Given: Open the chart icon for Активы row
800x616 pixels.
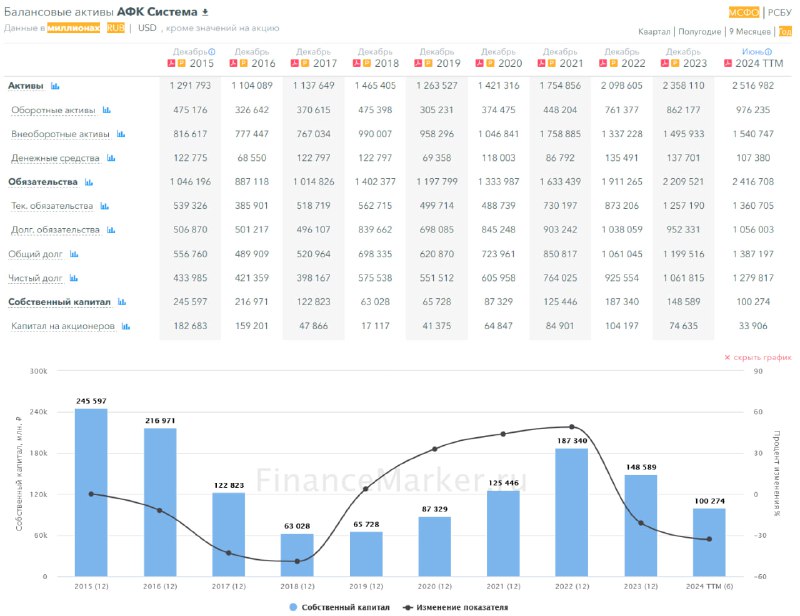Looking at the screenshot, I should [x=55, y=86].
